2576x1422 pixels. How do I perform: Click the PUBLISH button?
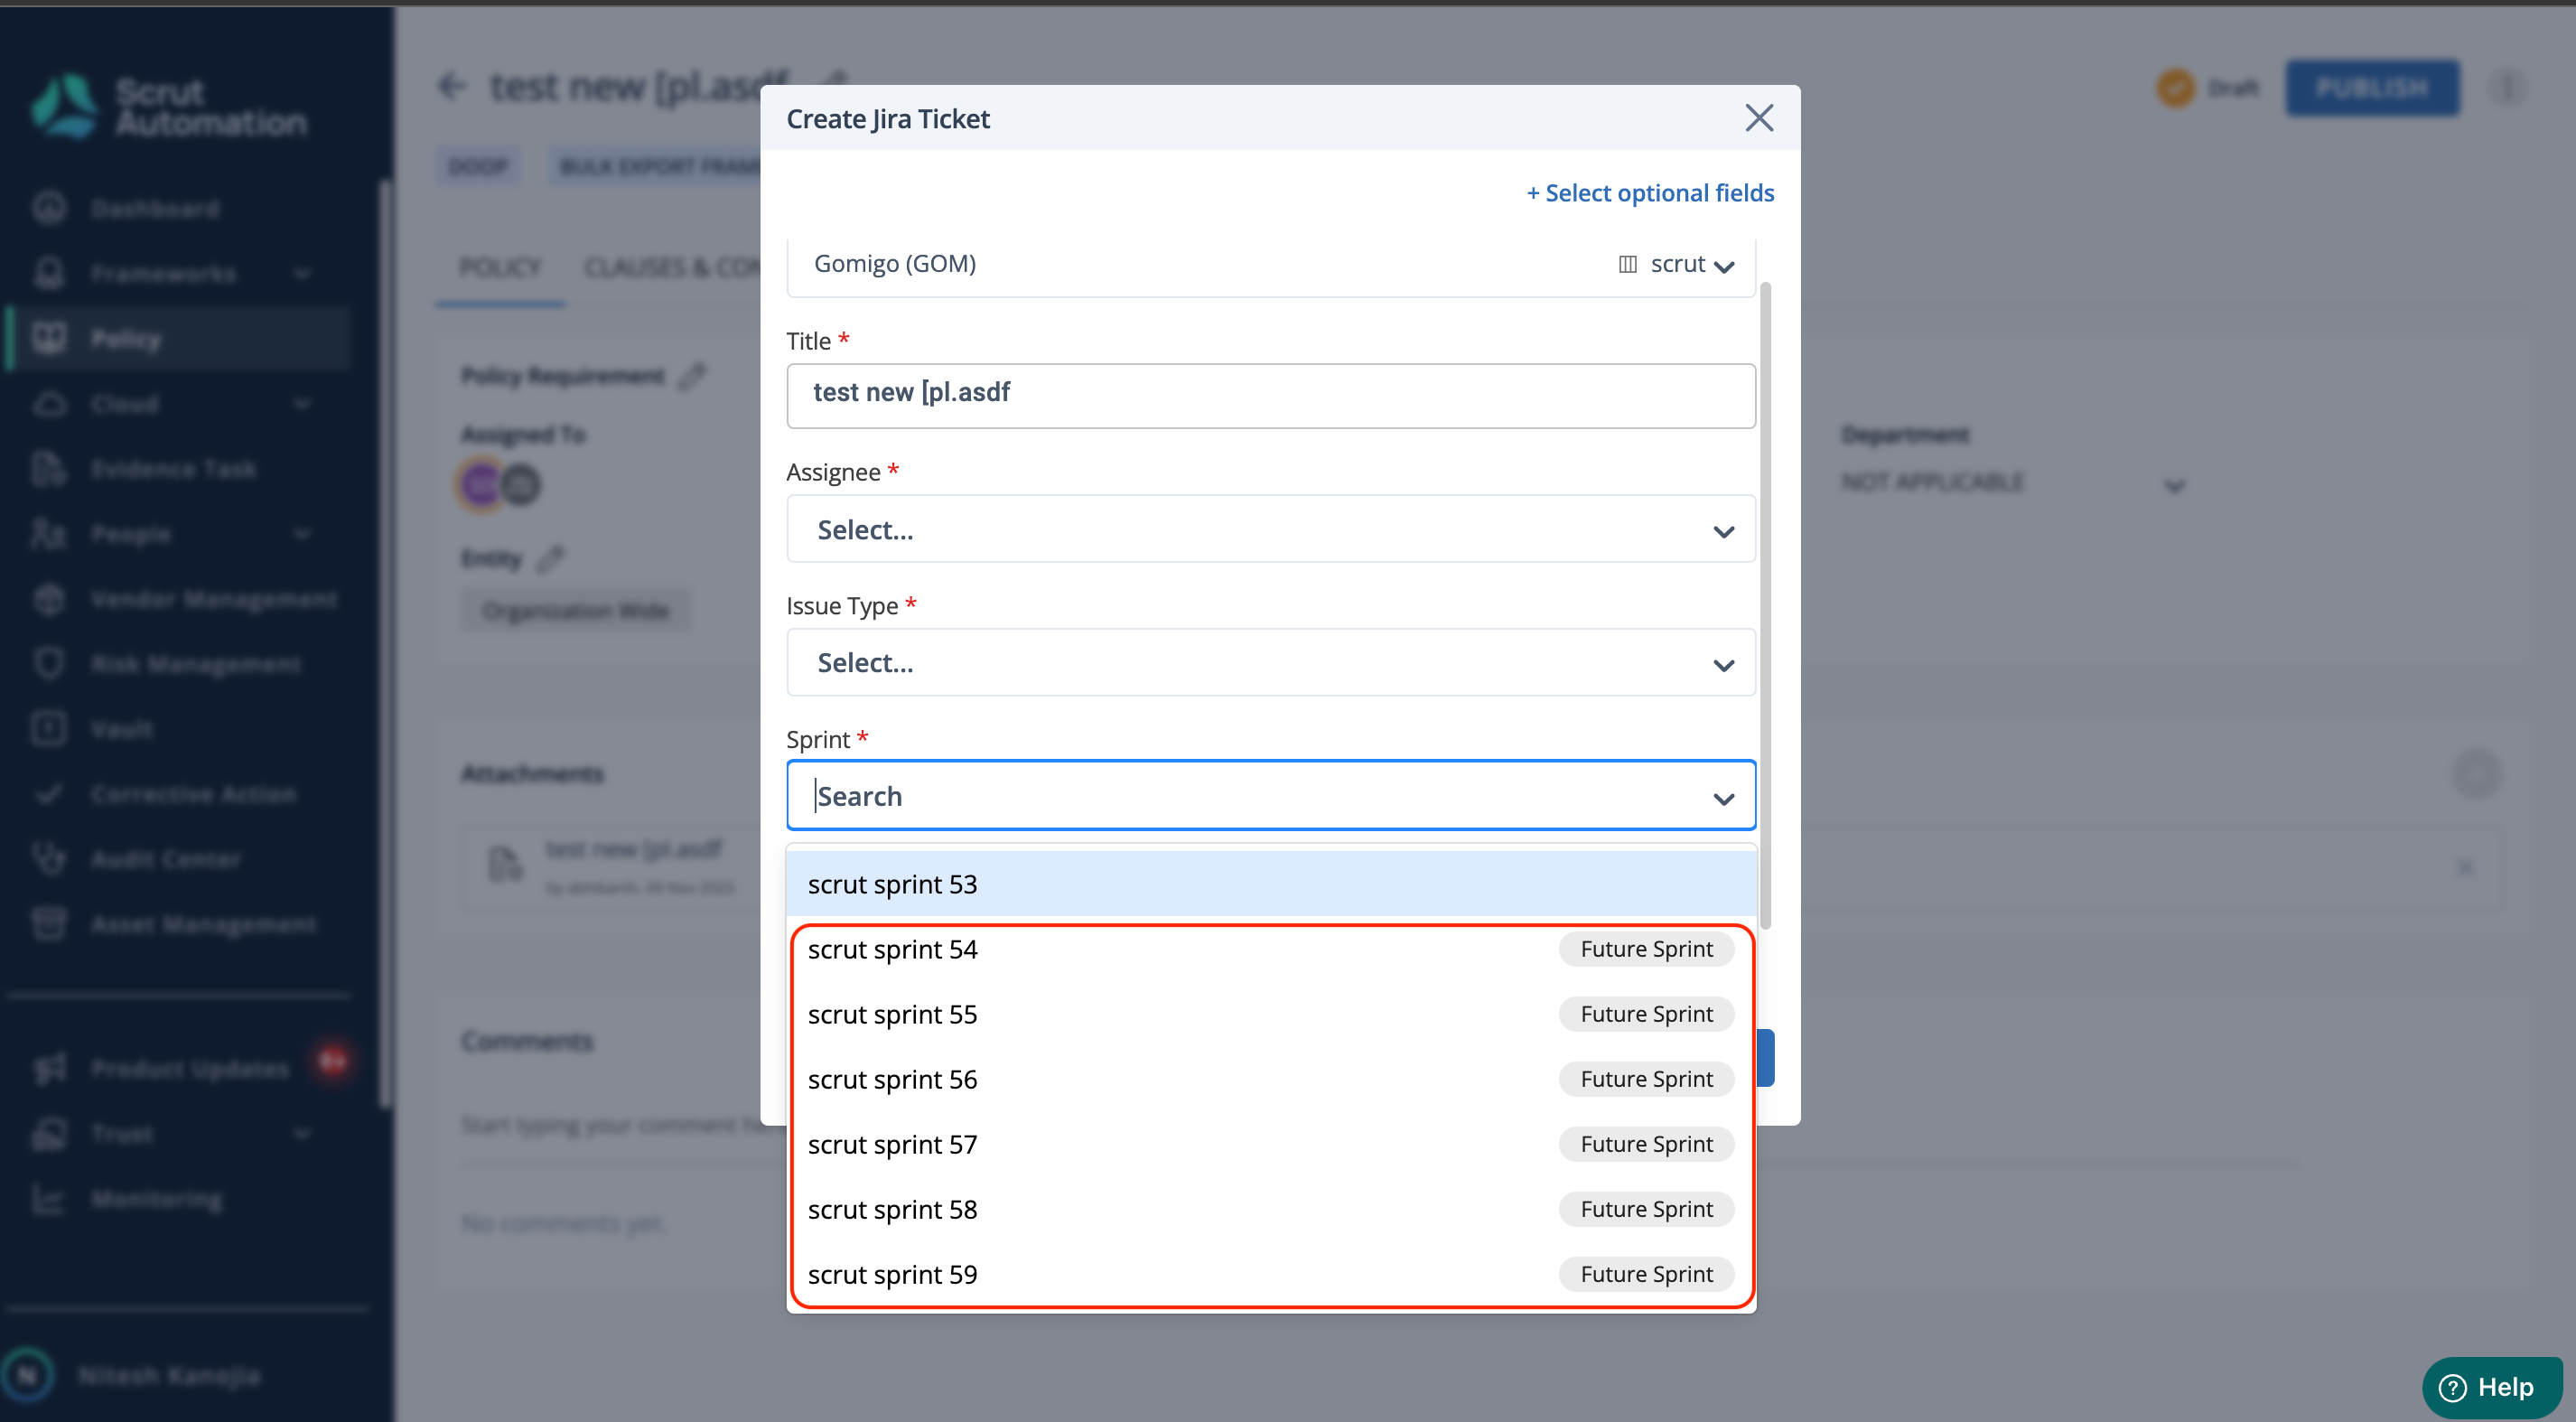tap(2371, 88)
